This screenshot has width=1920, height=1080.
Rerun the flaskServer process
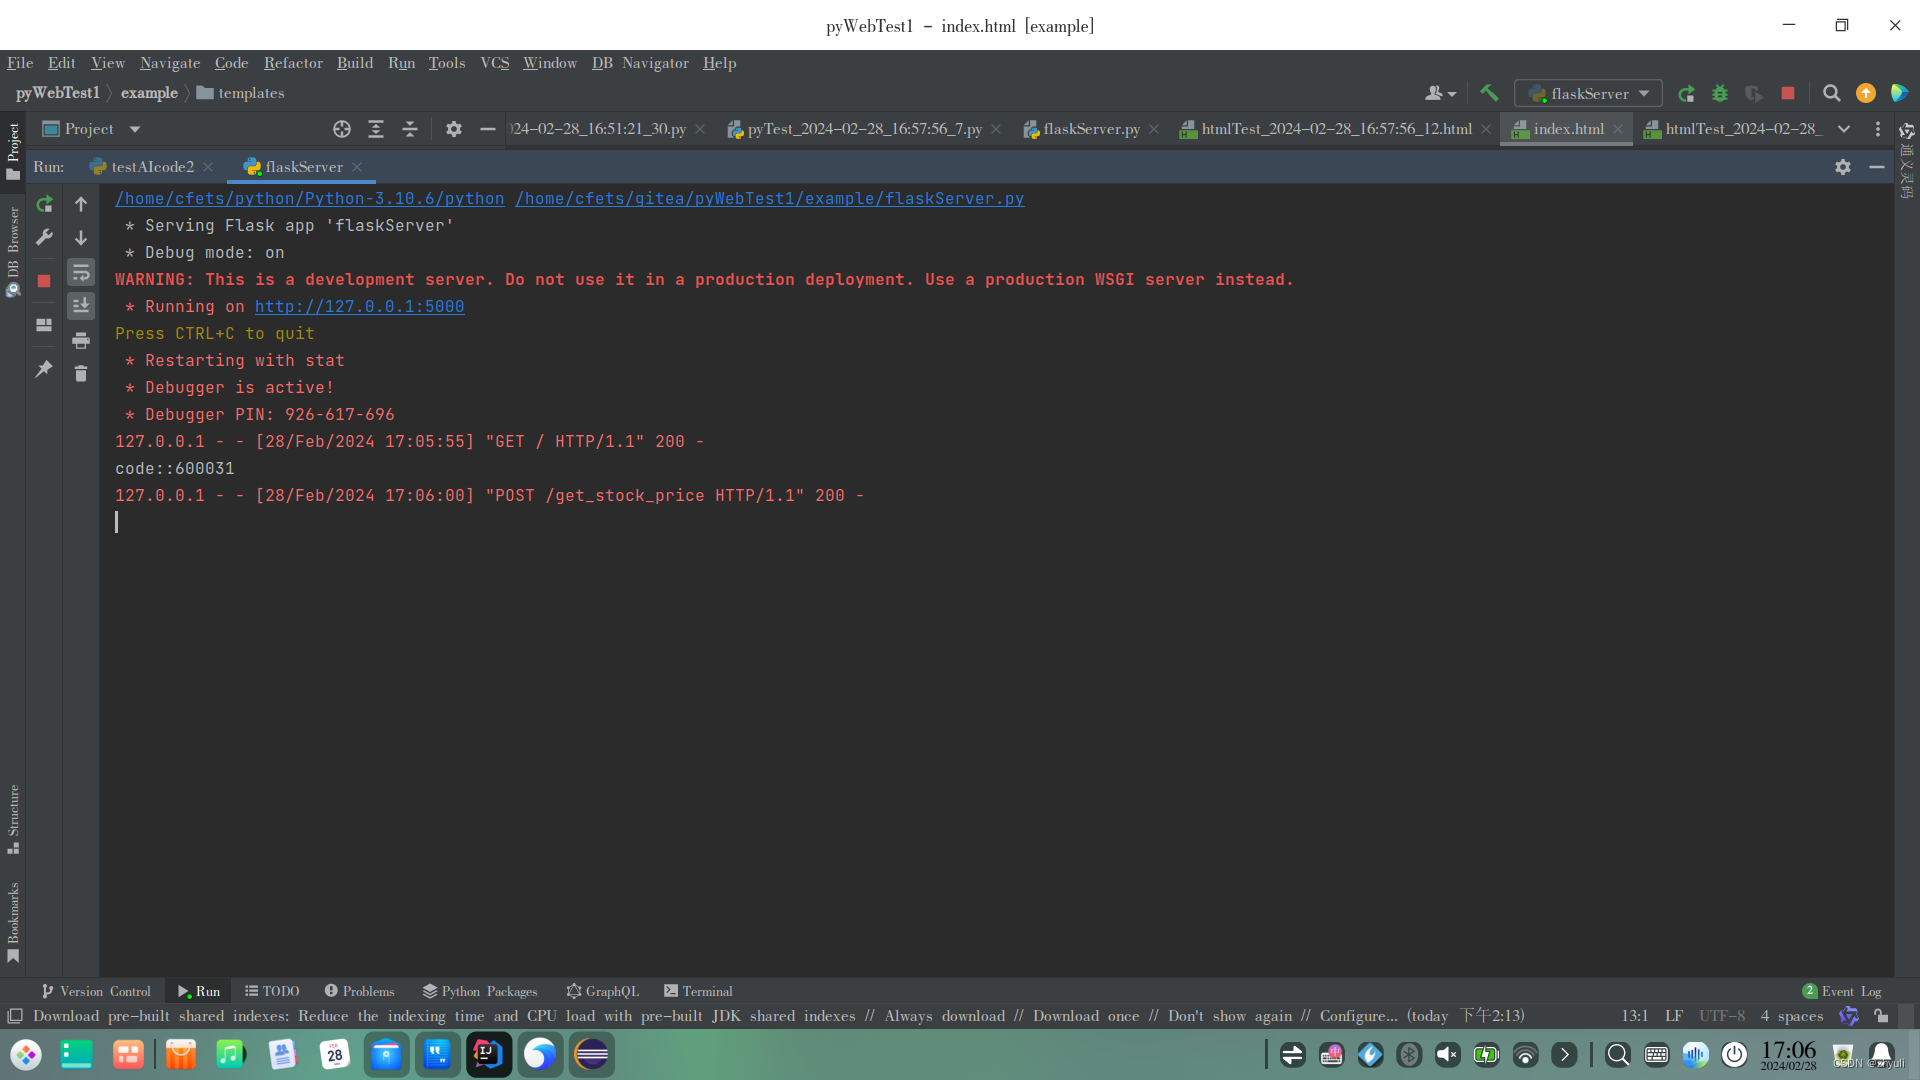pyautogui.click(x=44, y=204)
